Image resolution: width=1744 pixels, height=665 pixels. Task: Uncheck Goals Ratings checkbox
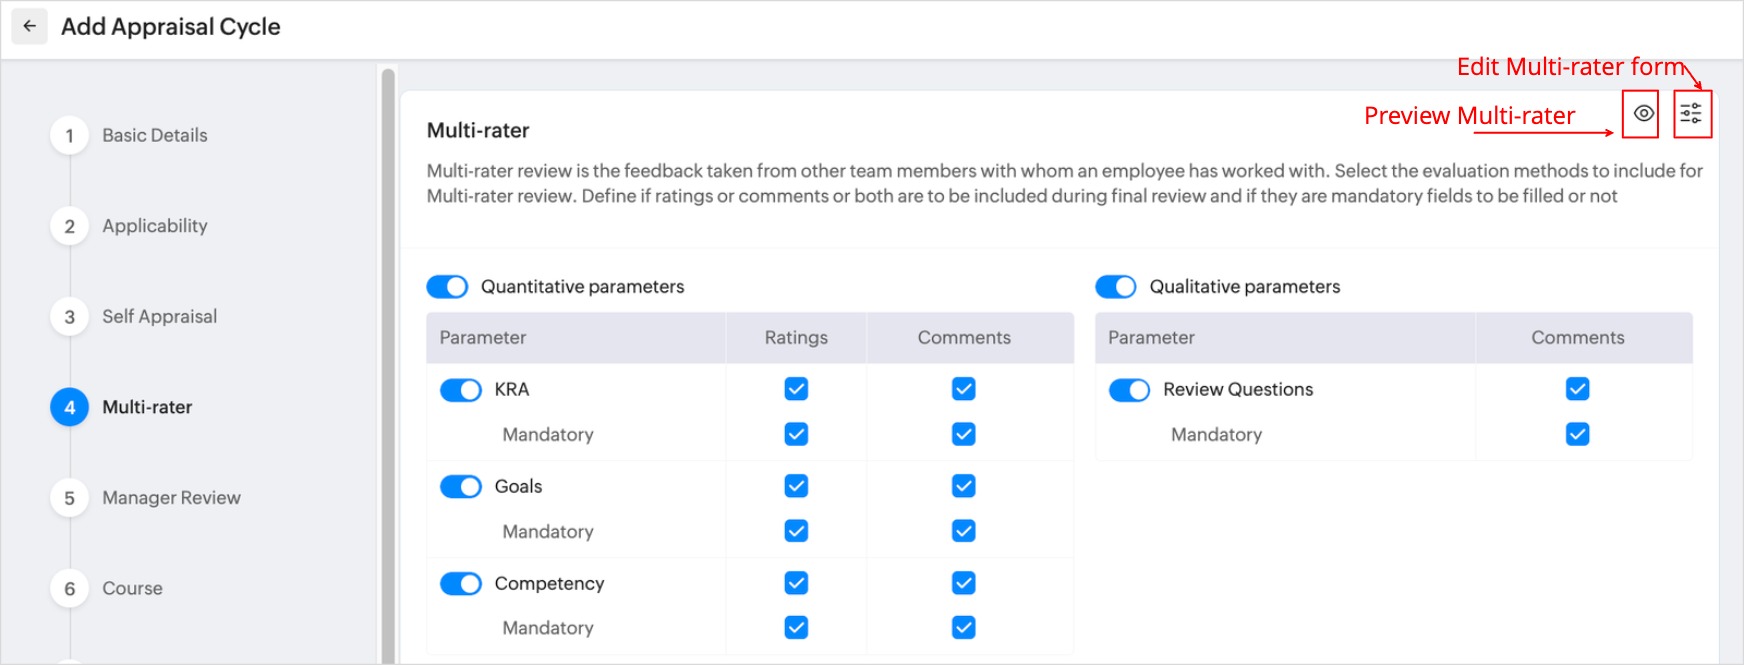796,486
